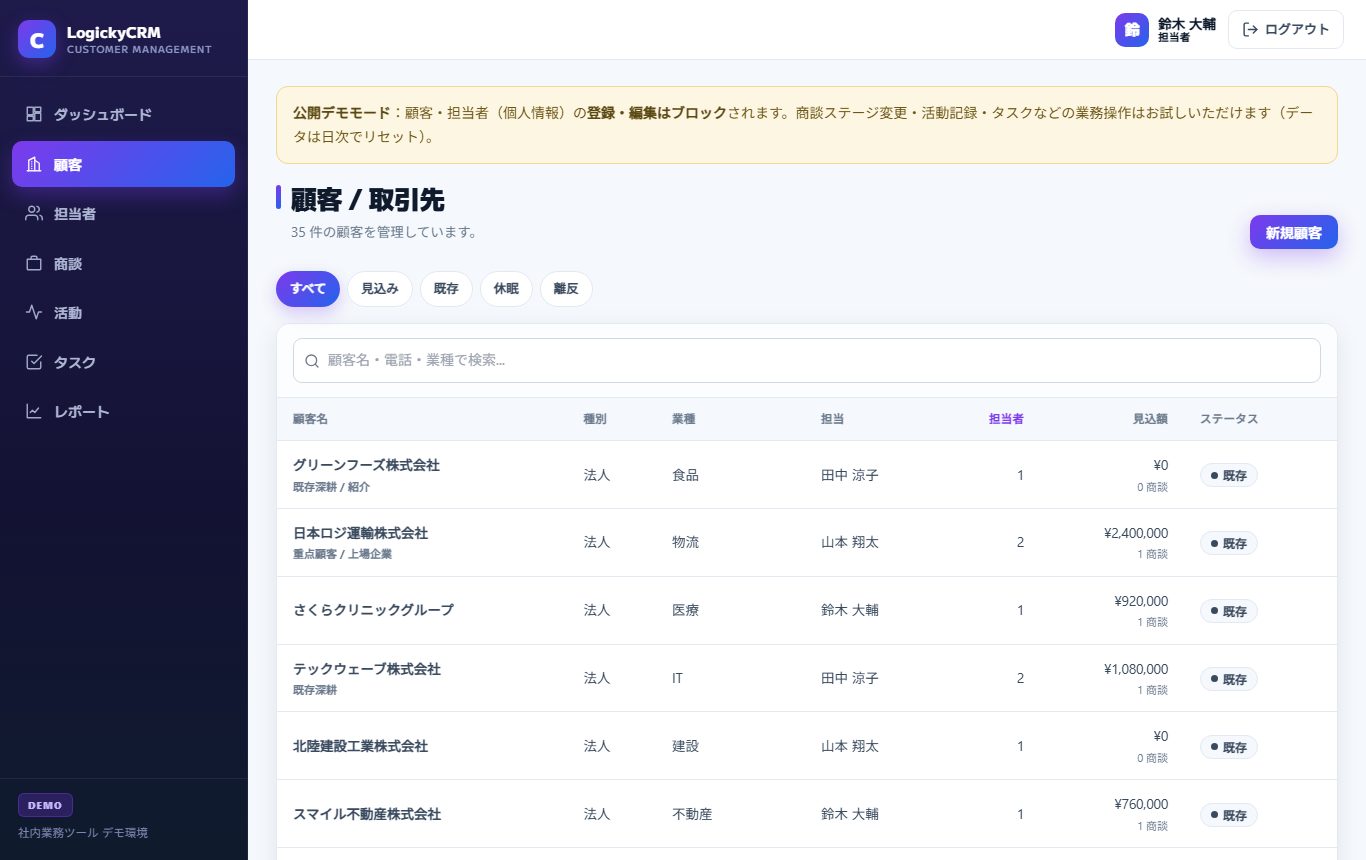The height and width of the screenshot is (860, 1366).
Task: Click the people icon beside 担当者
Action: pyautogui.click(x=34, y=213)
